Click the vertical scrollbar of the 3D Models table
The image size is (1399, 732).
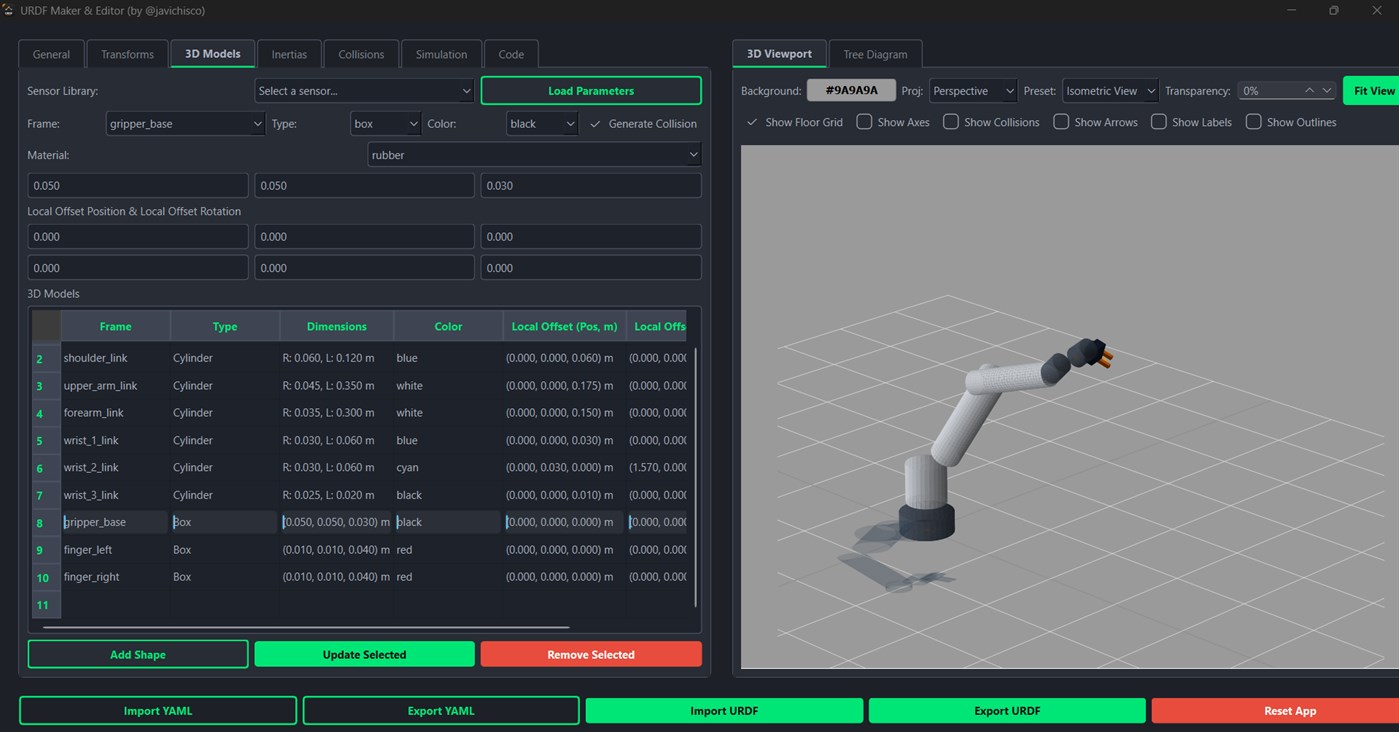pos(695,476)
